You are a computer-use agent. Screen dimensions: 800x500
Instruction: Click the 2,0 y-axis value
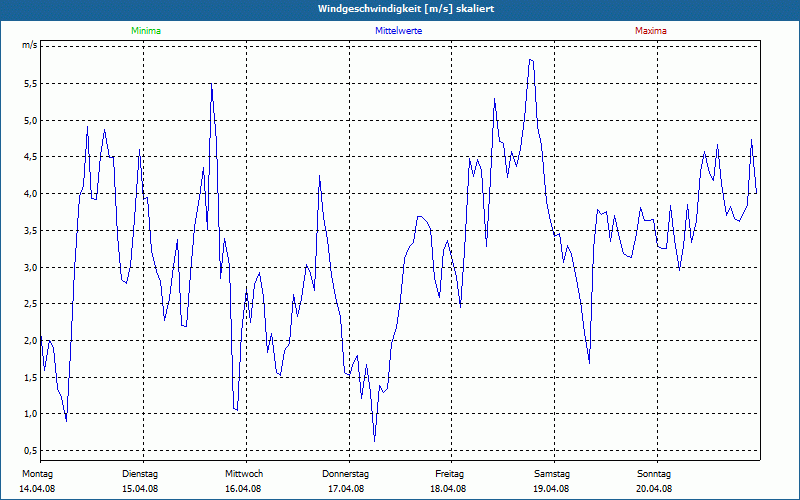pos(31,341)
